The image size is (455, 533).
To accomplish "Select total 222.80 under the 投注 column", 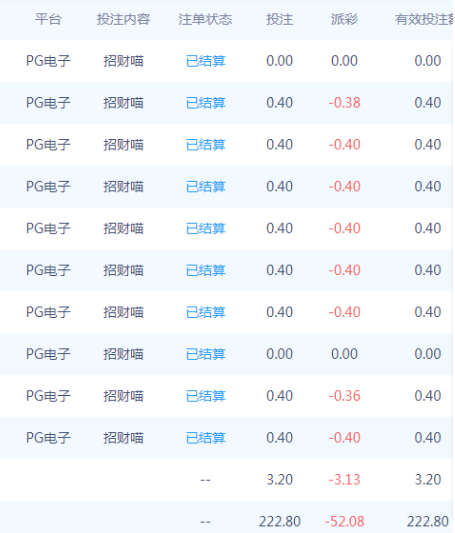I will [280, 521].
